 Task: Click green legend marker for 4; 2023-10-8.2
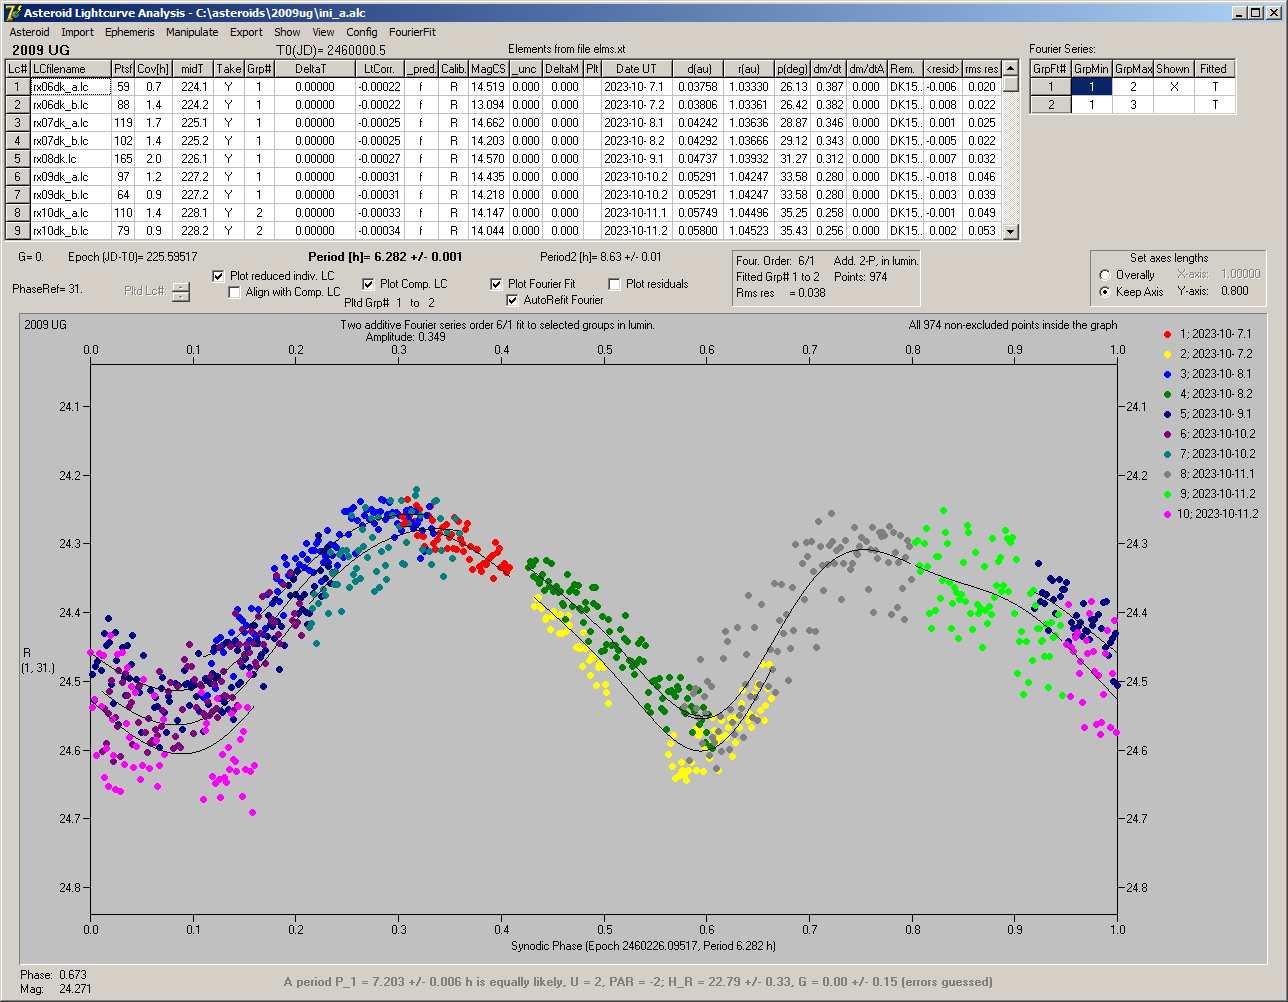(x=1168, y=394)
